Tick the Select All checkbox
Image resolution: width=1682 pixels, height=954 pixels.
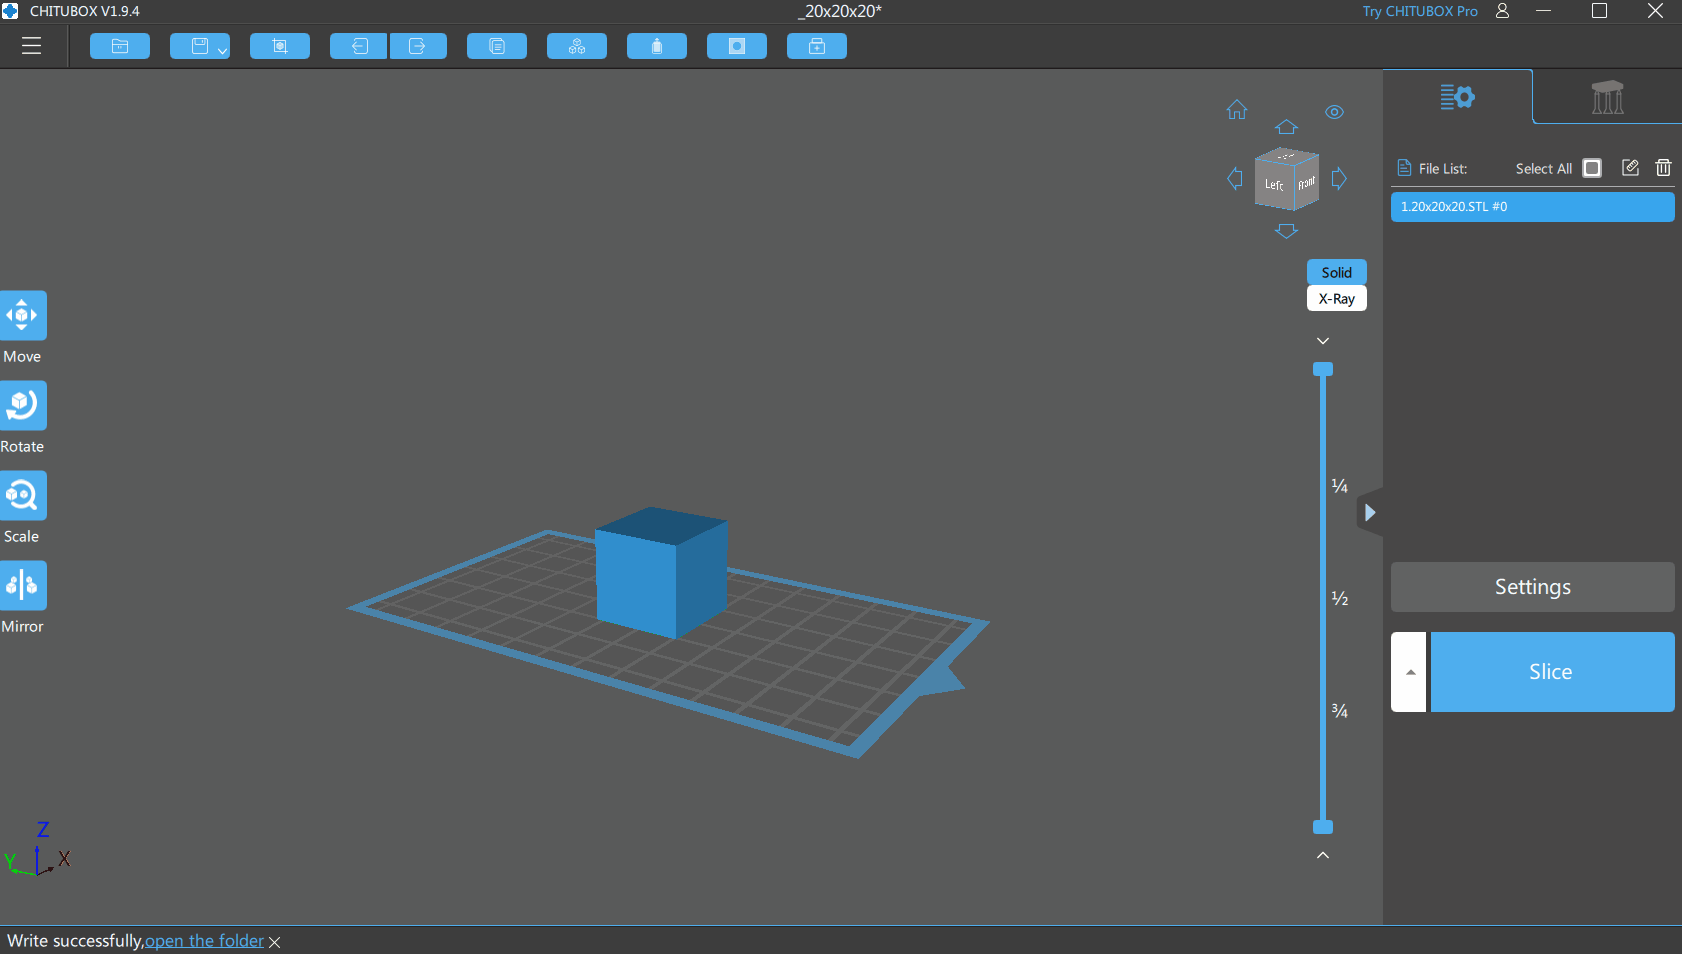pyautogui.click(x=1592, y=168)
